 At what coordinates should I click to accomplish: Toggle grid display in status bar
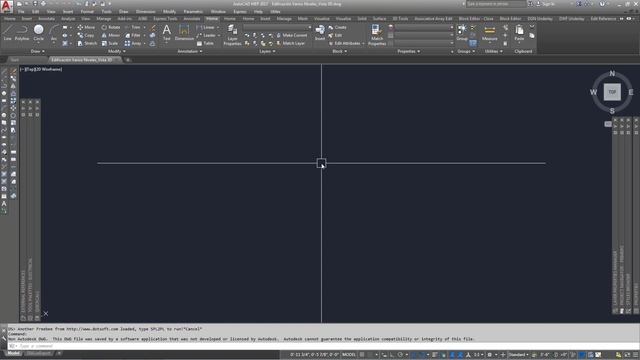362,355
